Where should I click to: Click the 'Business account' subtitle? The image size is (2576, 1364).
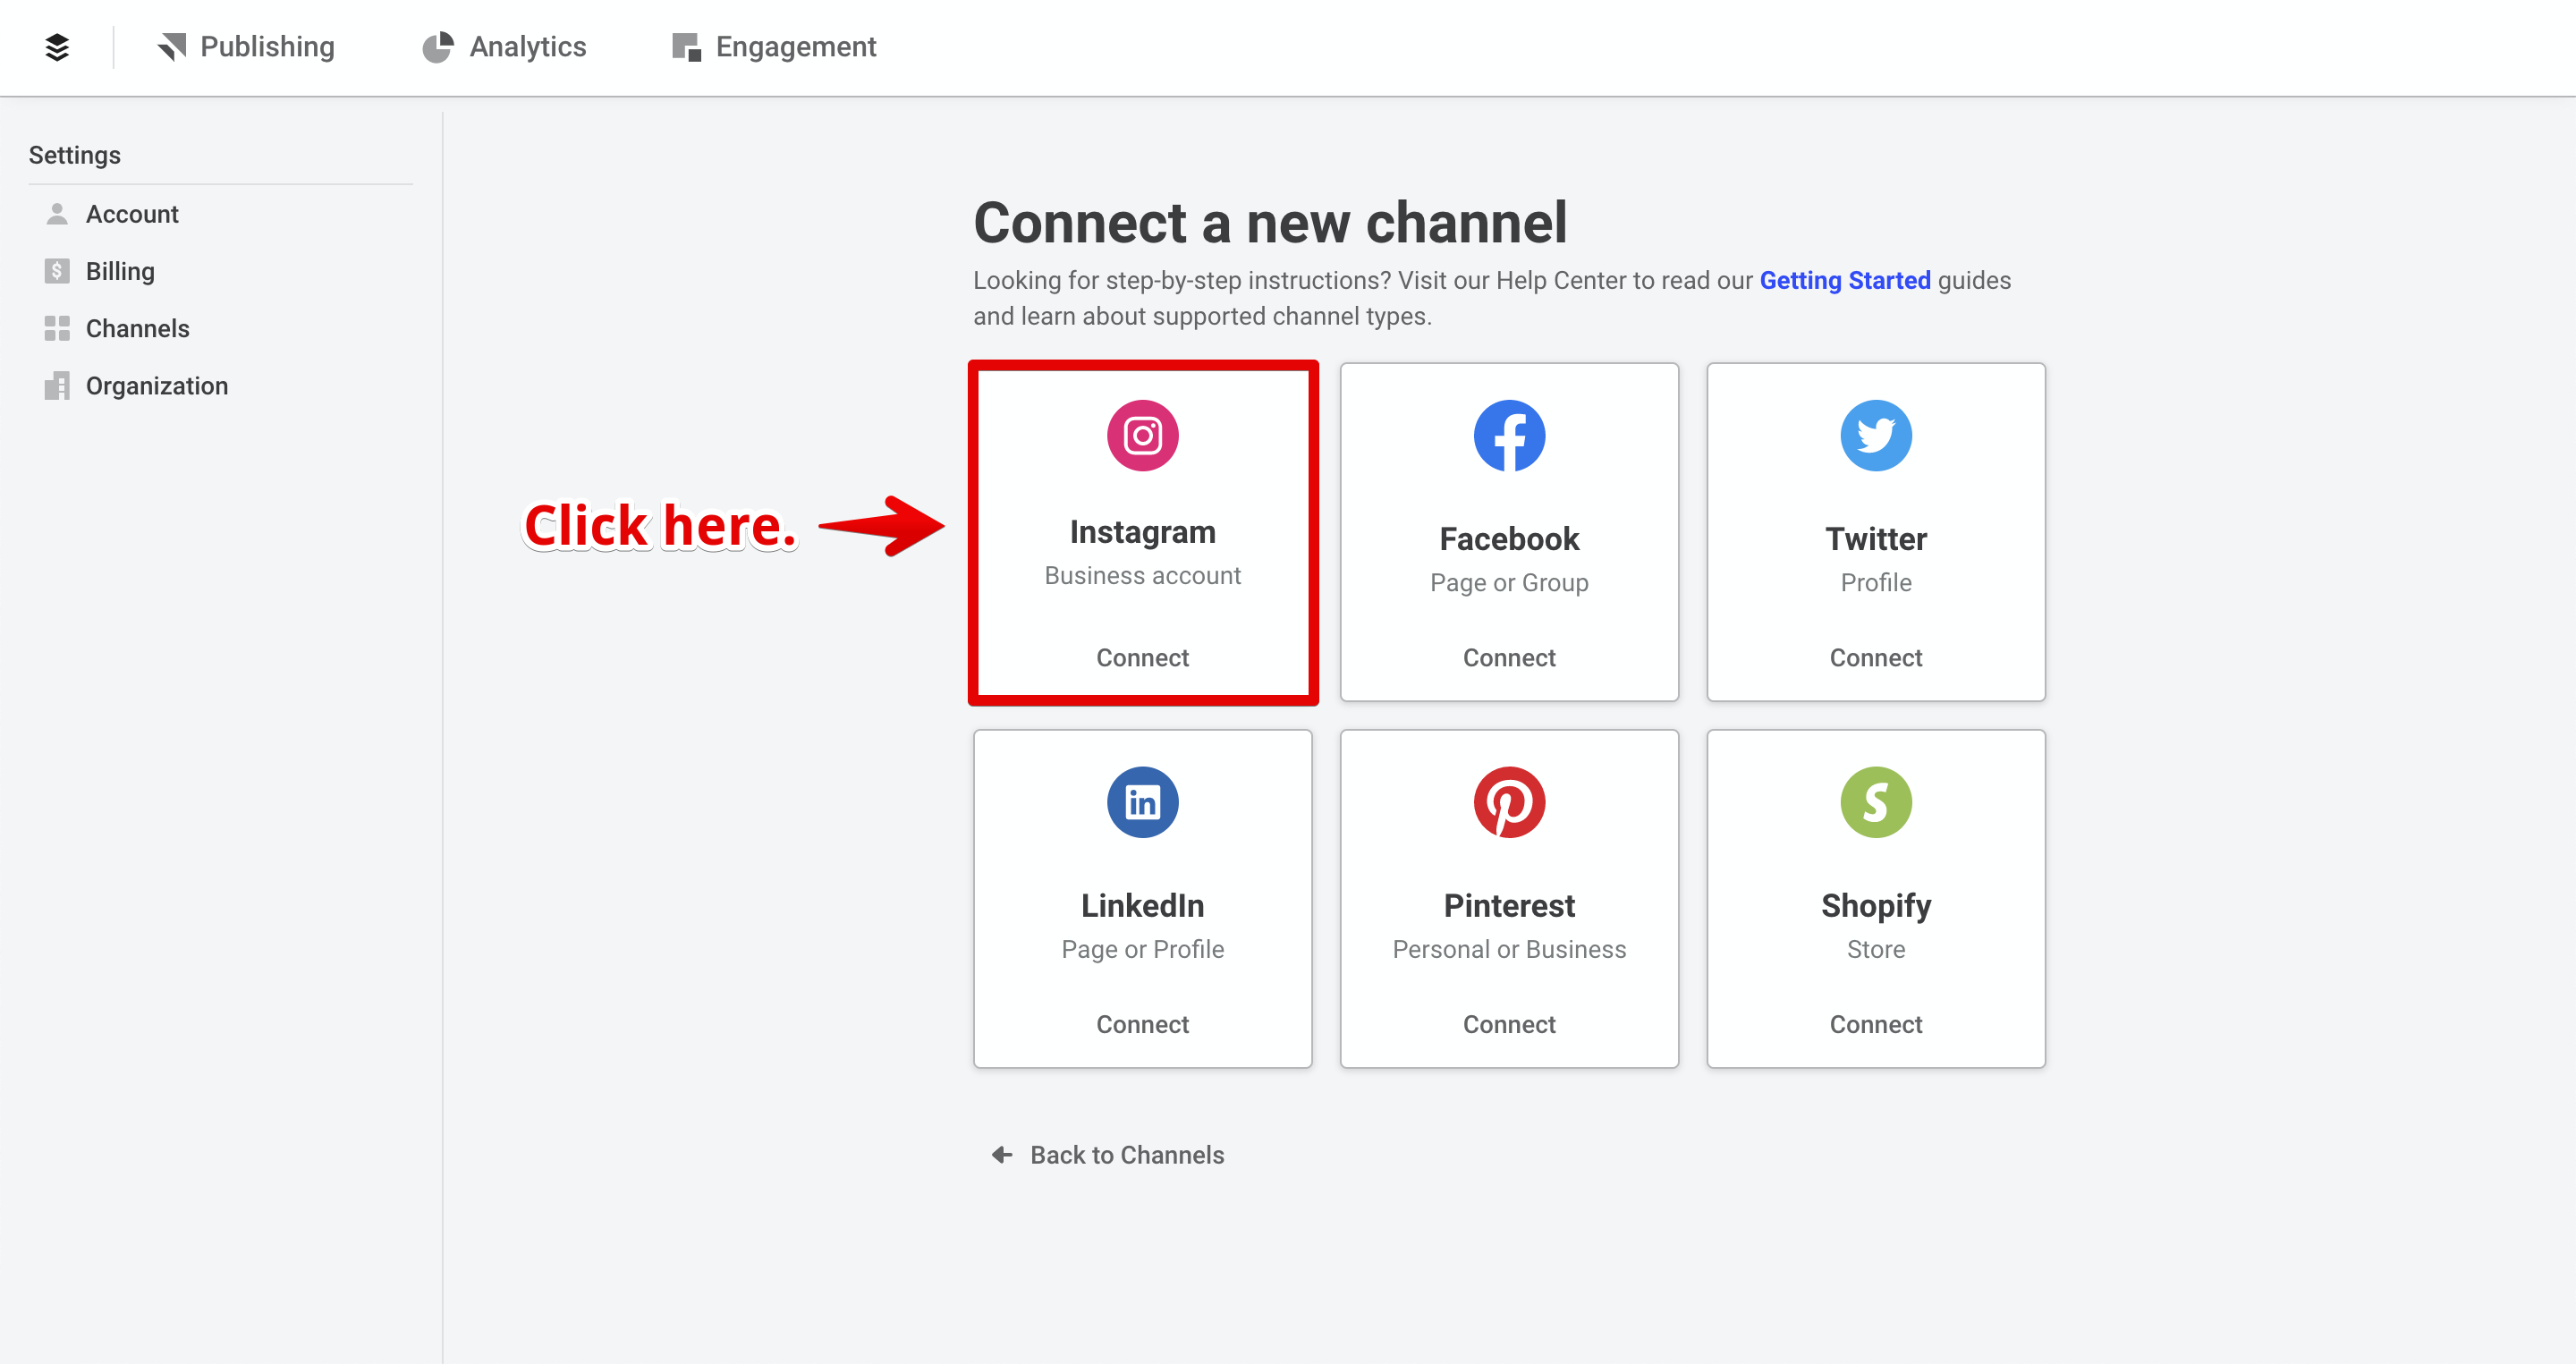(1142, 575)
